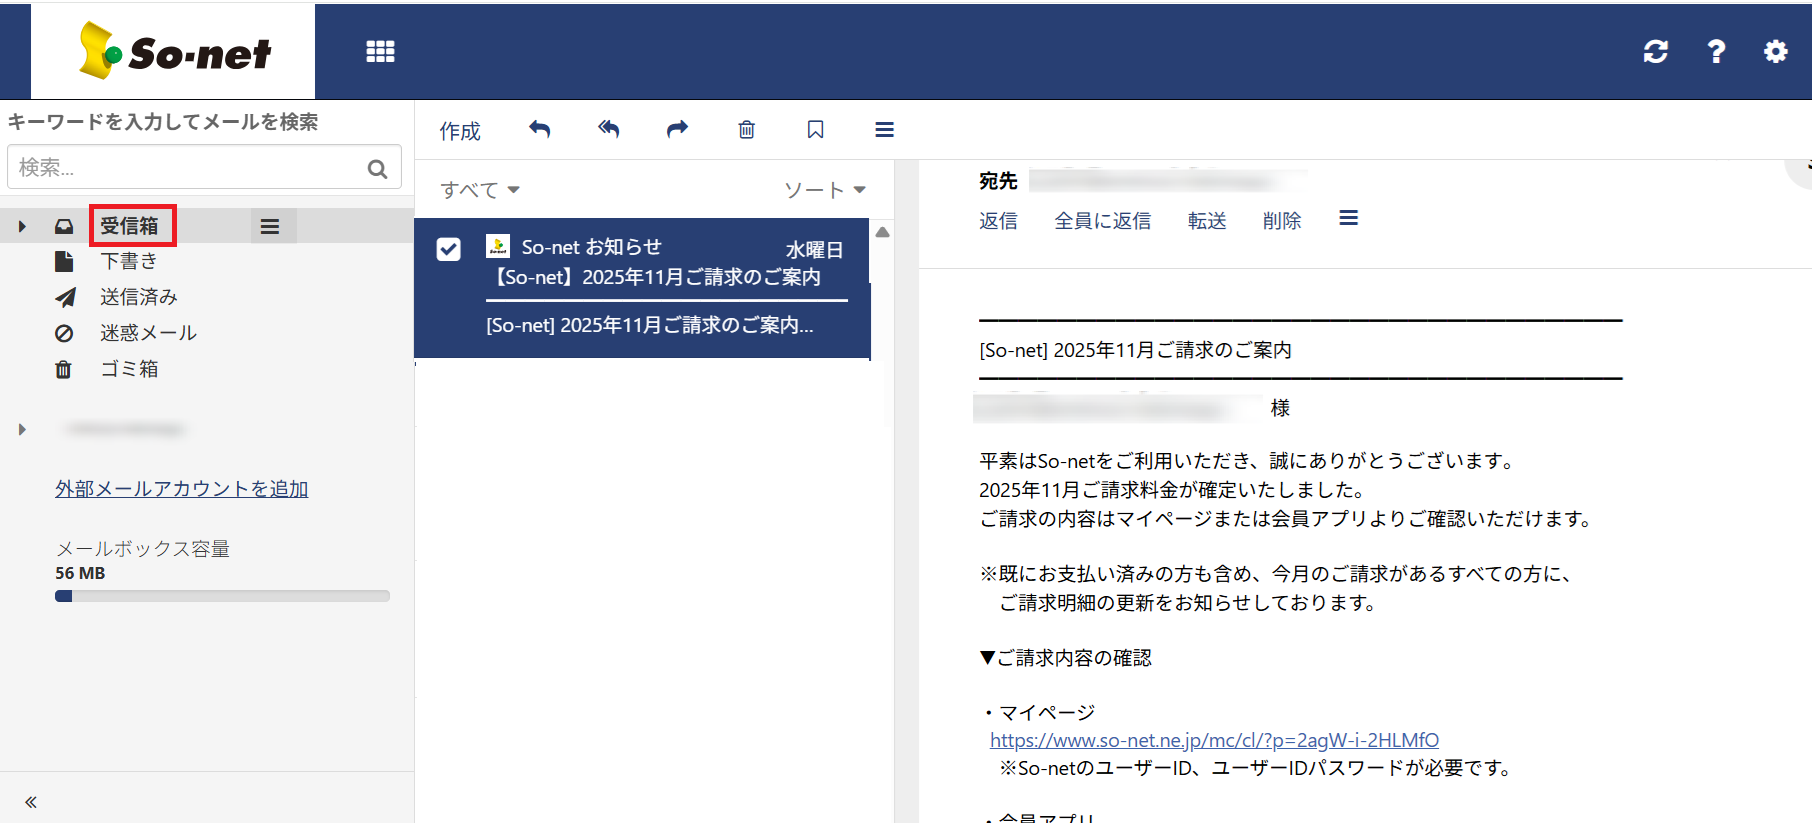Click the reply-all toolbar icon
This screenshot has height=823, width=1812.
608,130
